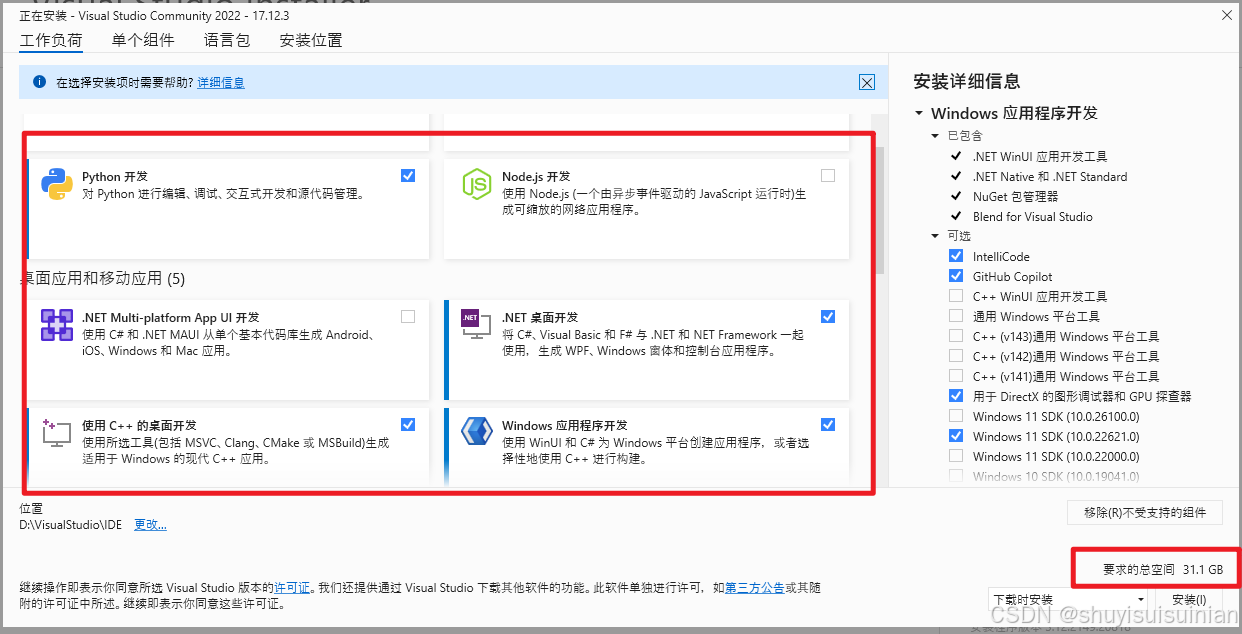Viewport: 1242px width, 634px height.
Task: Check Windows 11 SDK (10.0.26100.0)
Action: coord(956,416)
